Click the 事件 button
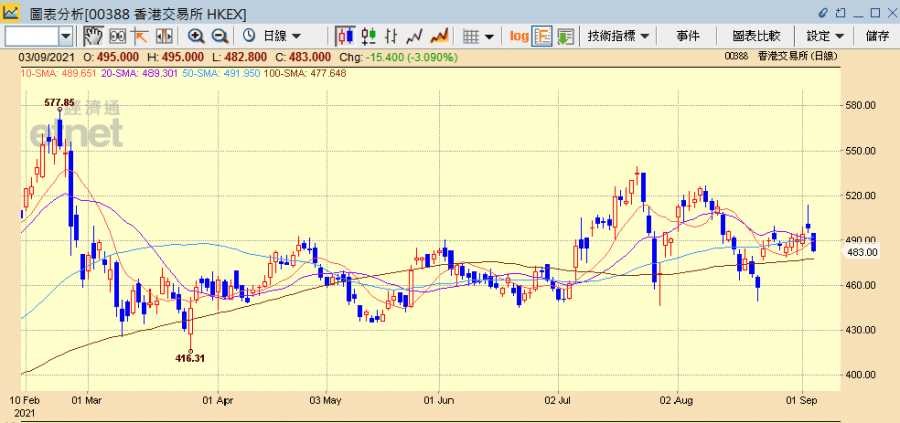The height and width of the screenshot is (423, 900). coord(688,36)
